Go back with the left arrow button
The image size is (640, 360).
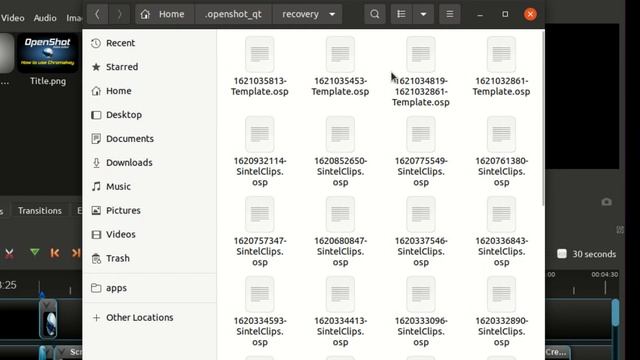pos(97,14)
